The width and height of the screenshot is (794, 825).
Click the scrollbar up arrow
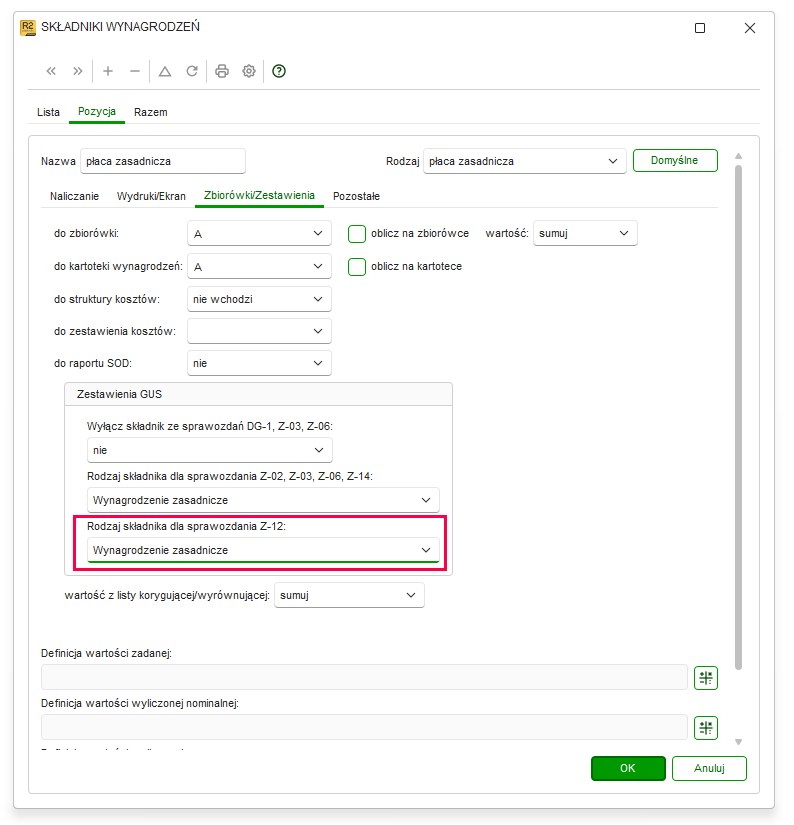coord(739,156)
